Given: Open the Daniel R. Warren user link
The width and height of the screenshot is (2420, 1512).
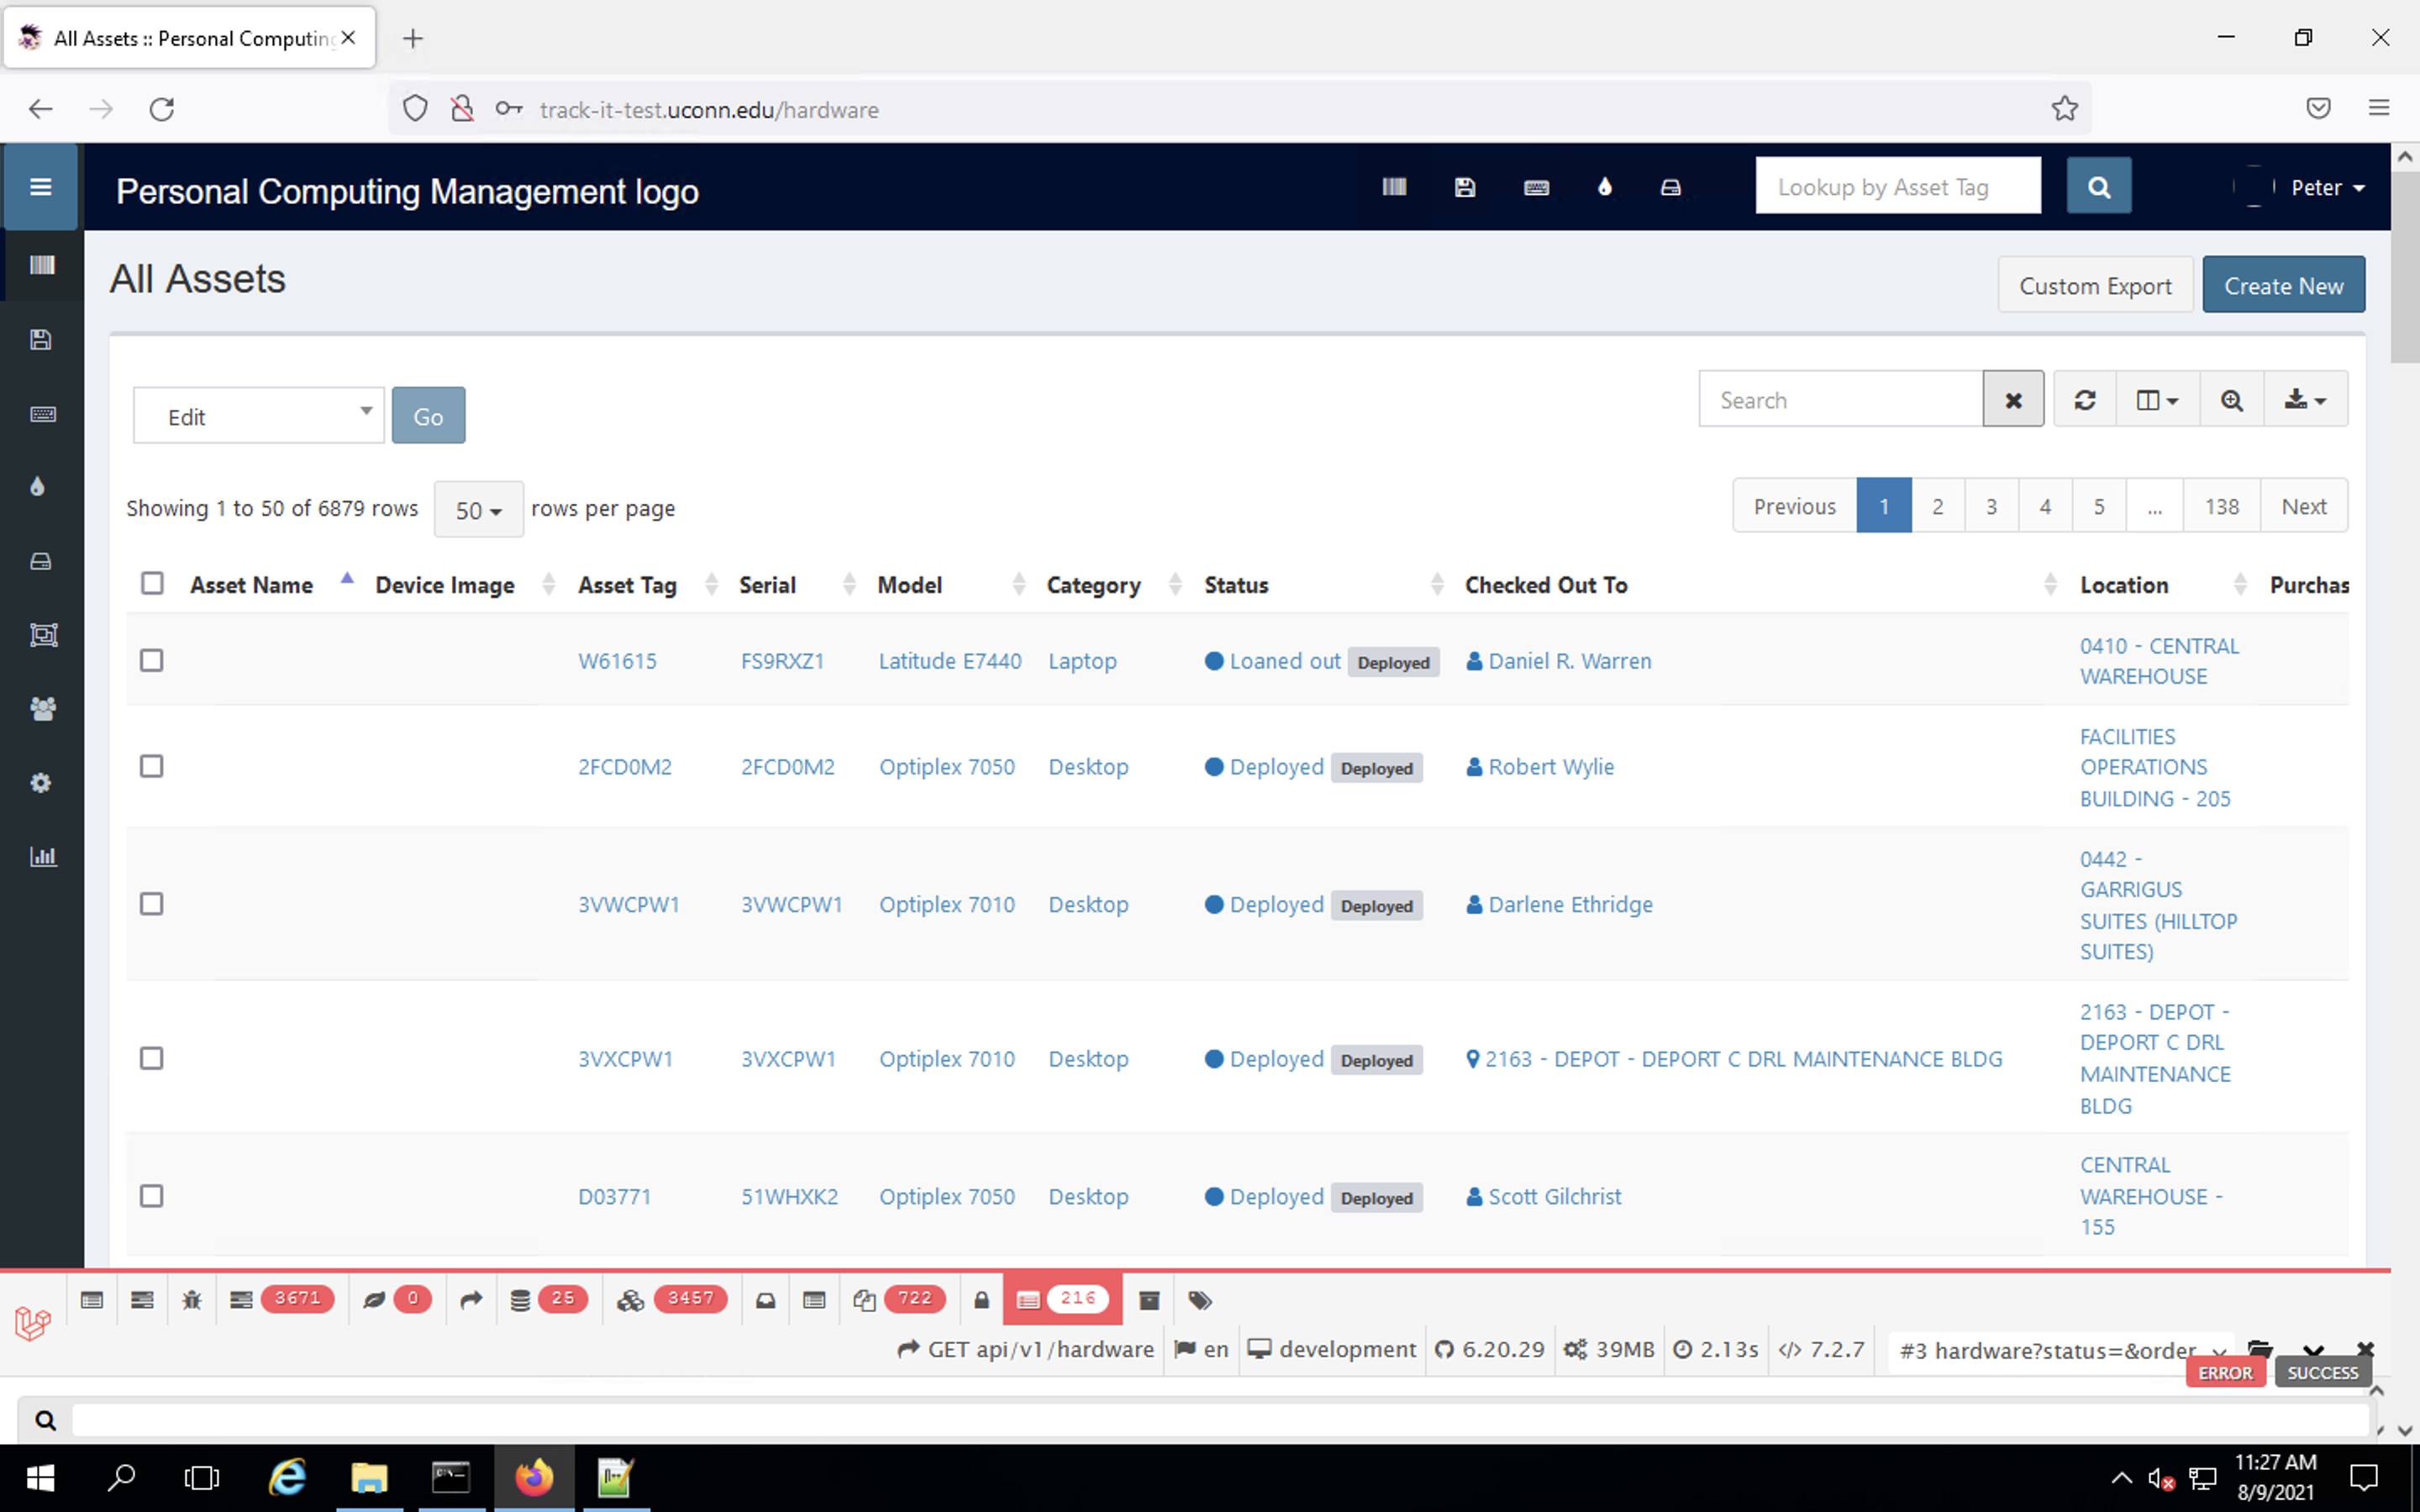Looking at the screenshot, I should tap(1569, 661).
